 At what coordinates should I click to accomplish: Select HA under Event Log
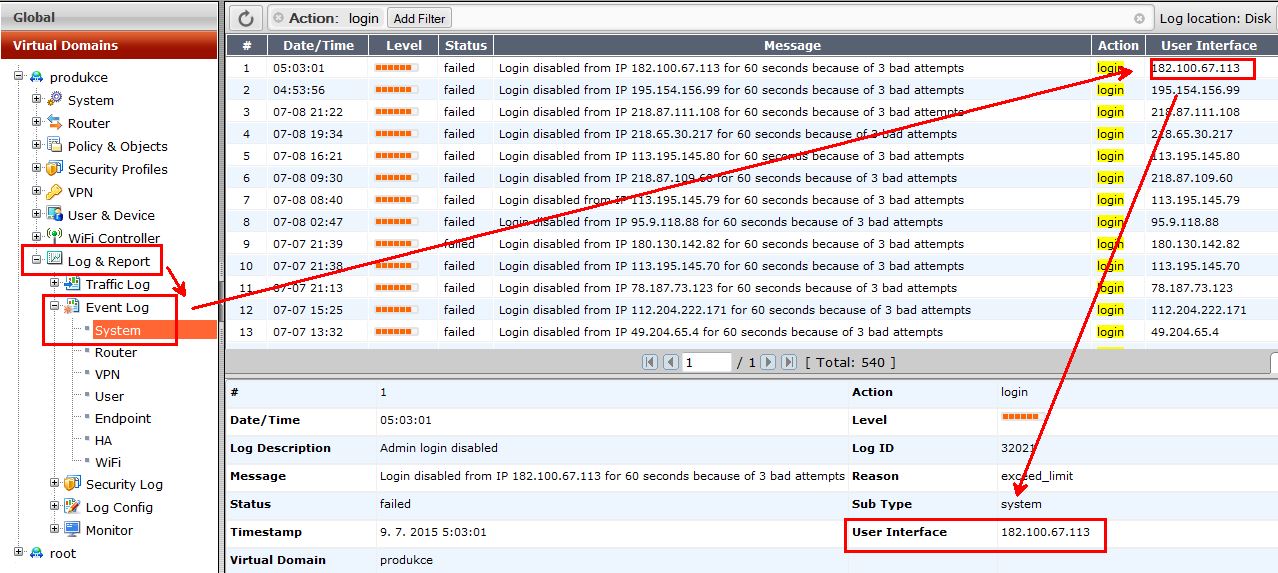103,440
